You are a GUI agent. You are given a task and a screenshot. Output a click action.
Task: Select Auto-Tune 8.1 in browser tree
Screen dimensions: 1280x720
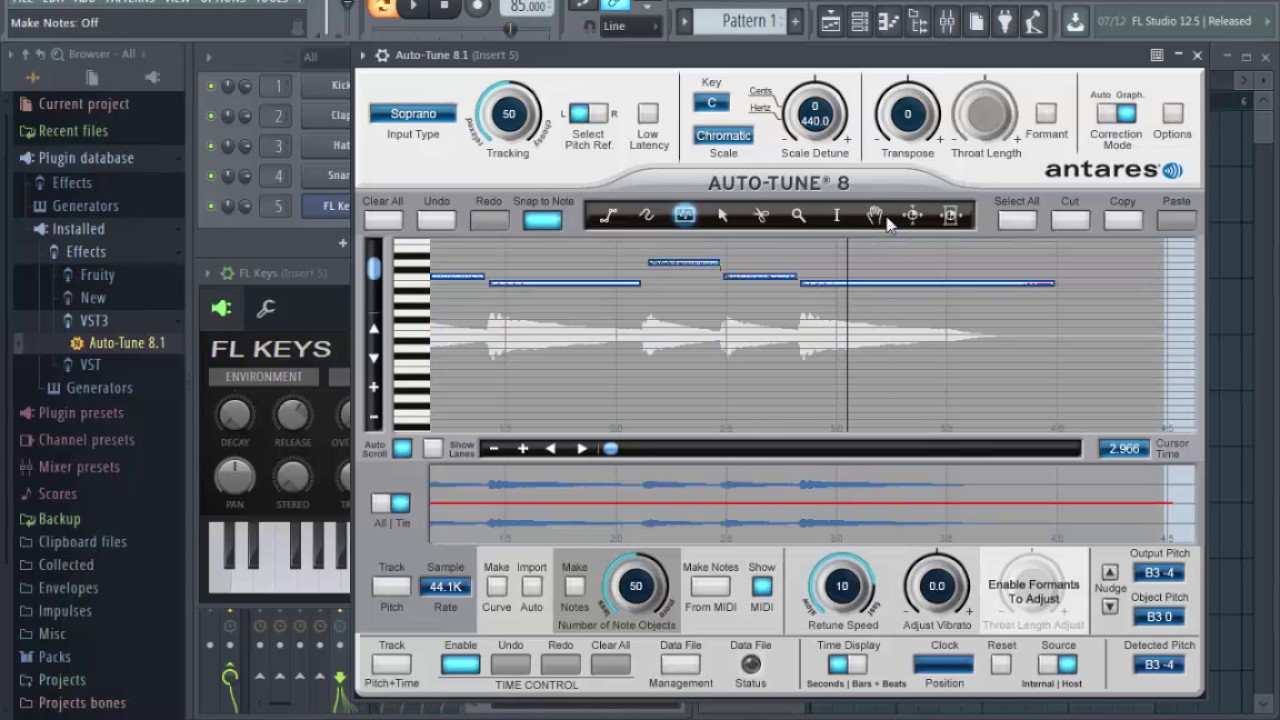pyautogui.click(x=127, y=343)
